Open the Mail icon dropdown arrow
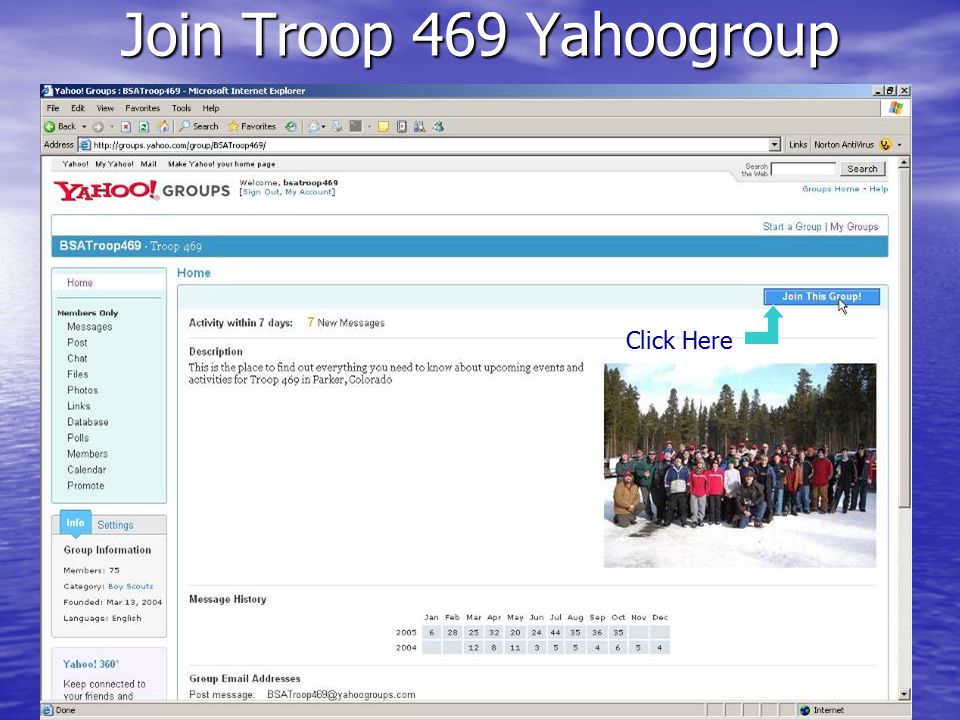Screen dimensions: 960x720 [323, 127]
